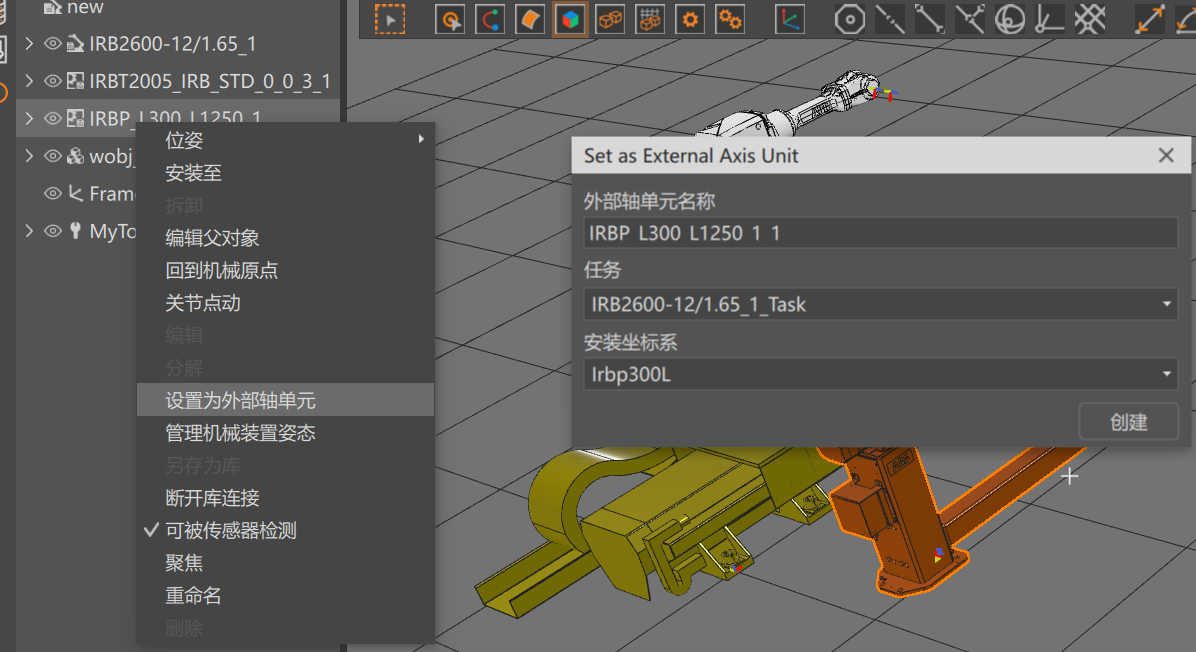Toggle the snap edge sphere icon

1010,19
